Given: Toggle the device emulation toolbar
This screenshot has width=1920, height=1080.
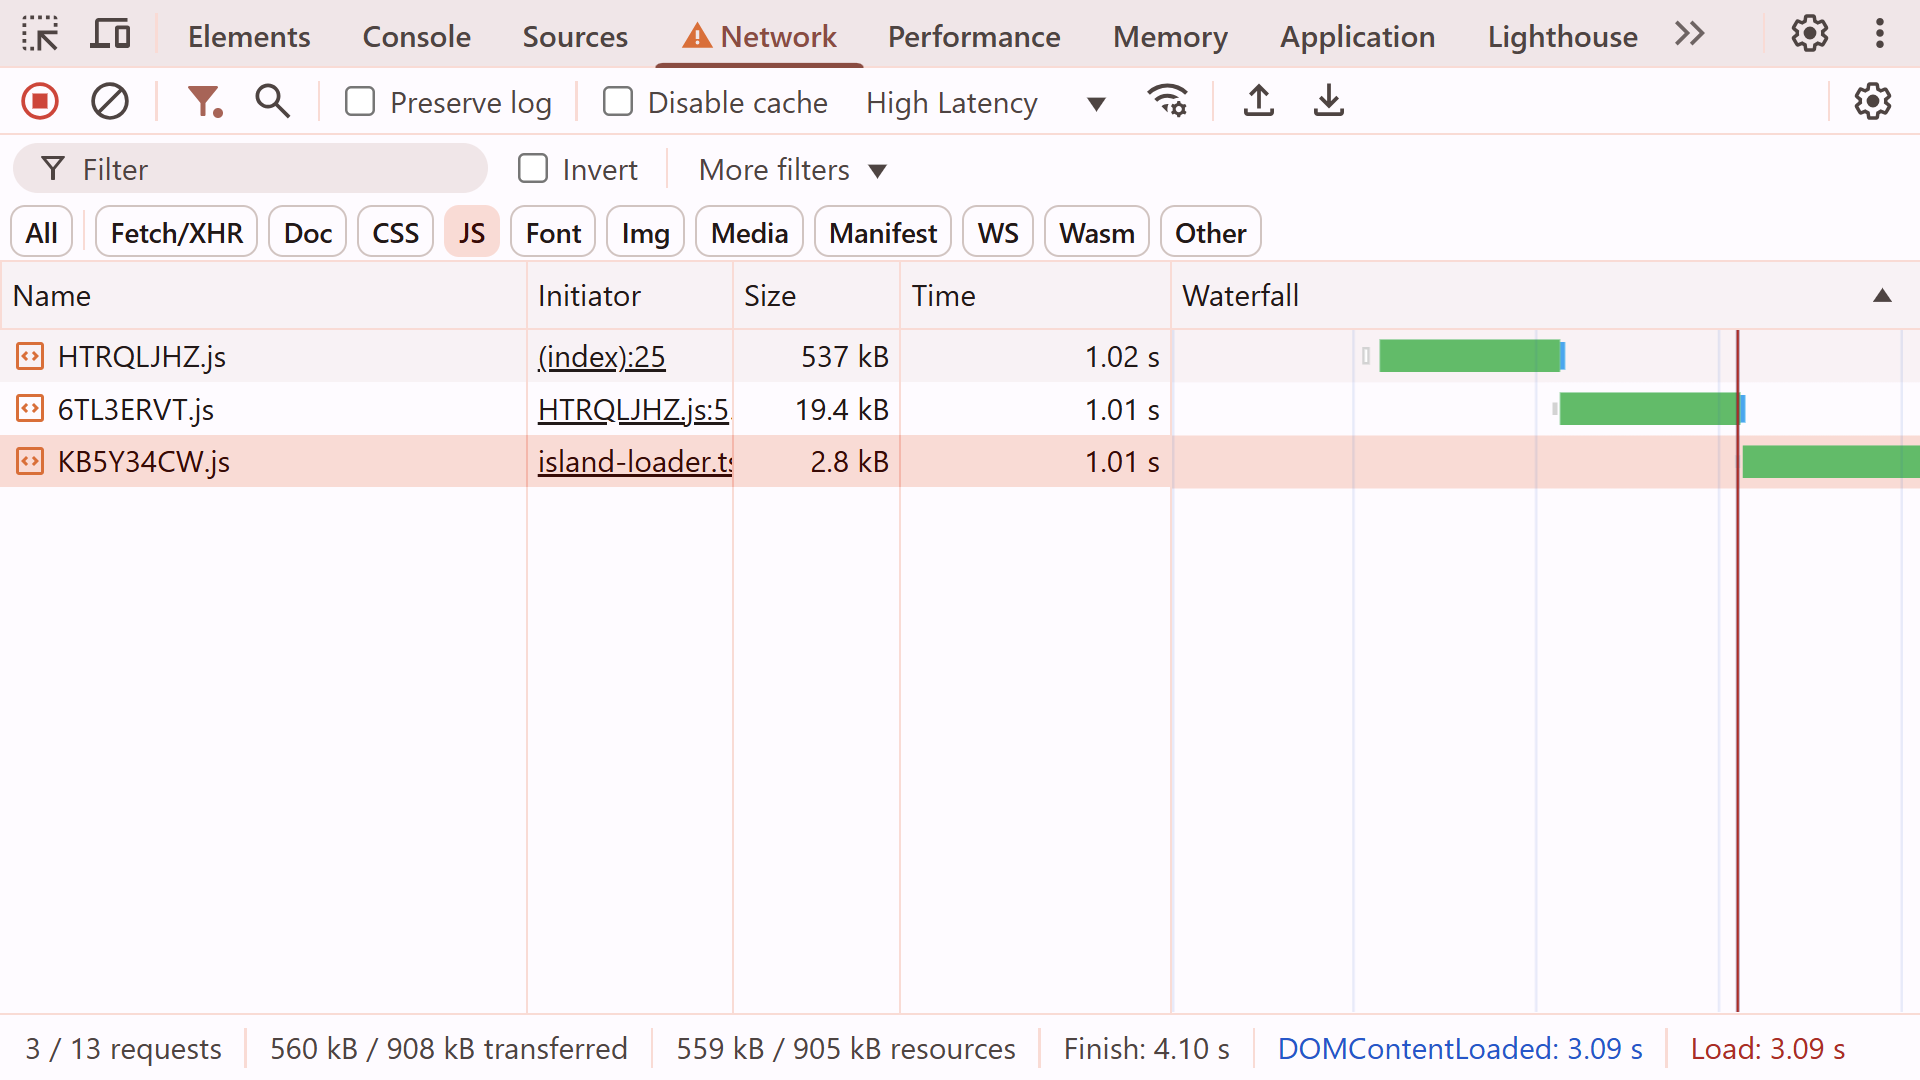Looking at the screenshot, I should 110,33.
